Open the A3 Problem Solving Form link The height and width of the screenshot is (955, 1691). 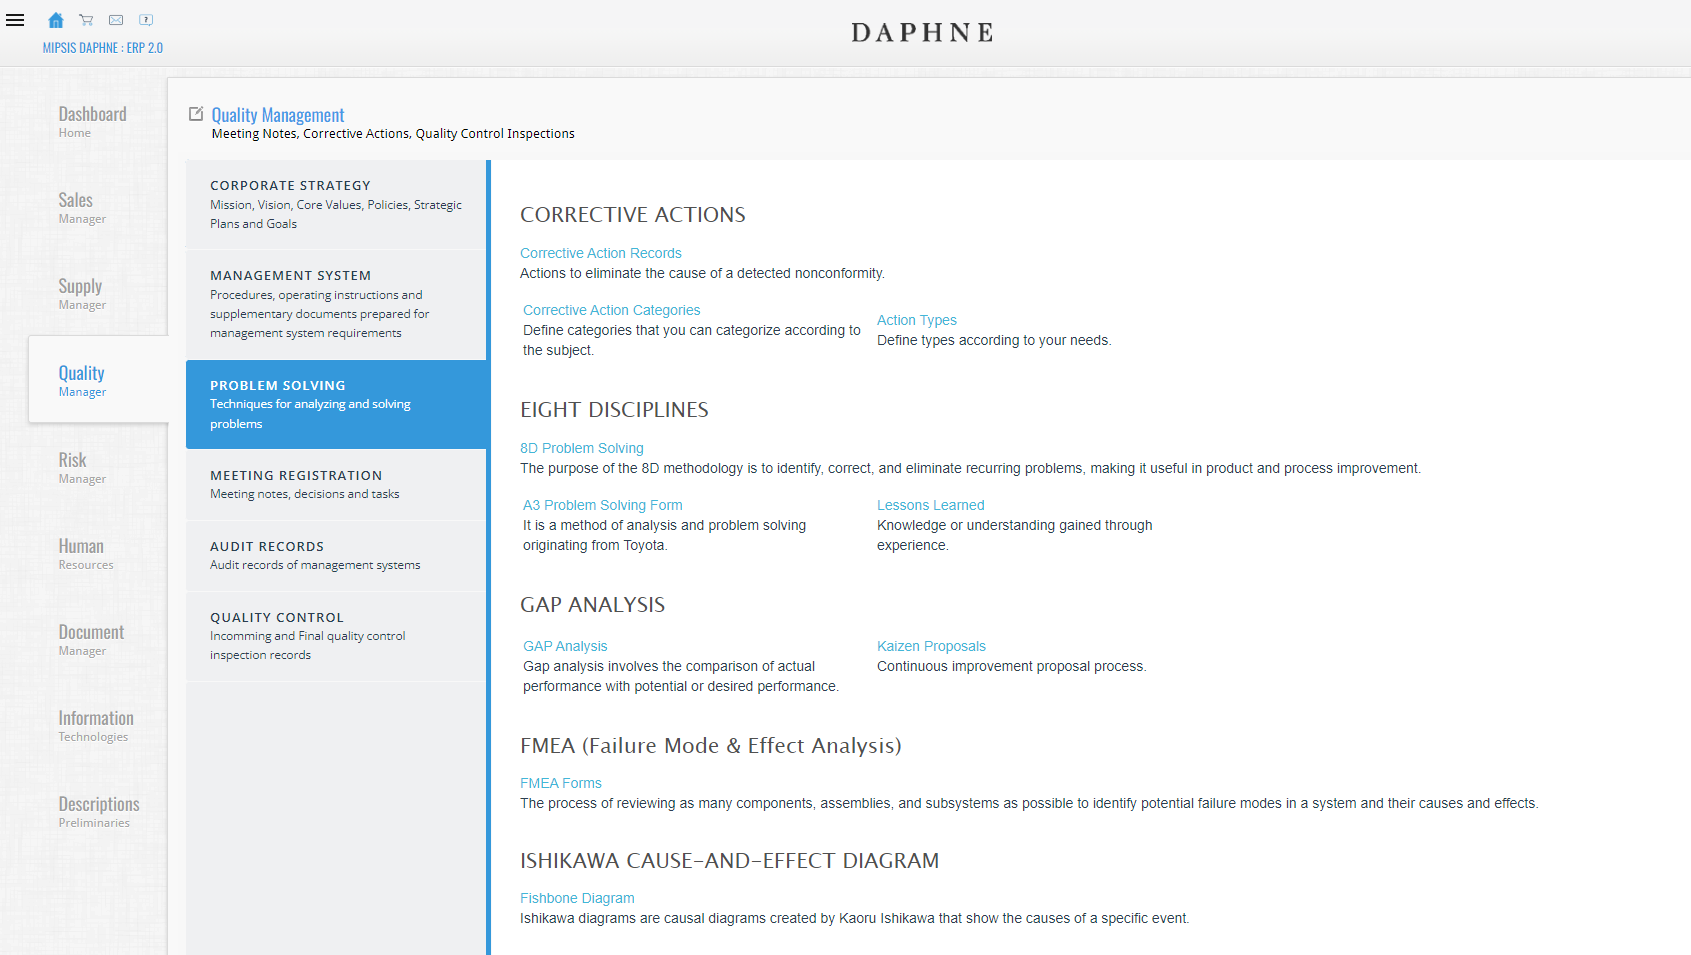coord(603,505)
